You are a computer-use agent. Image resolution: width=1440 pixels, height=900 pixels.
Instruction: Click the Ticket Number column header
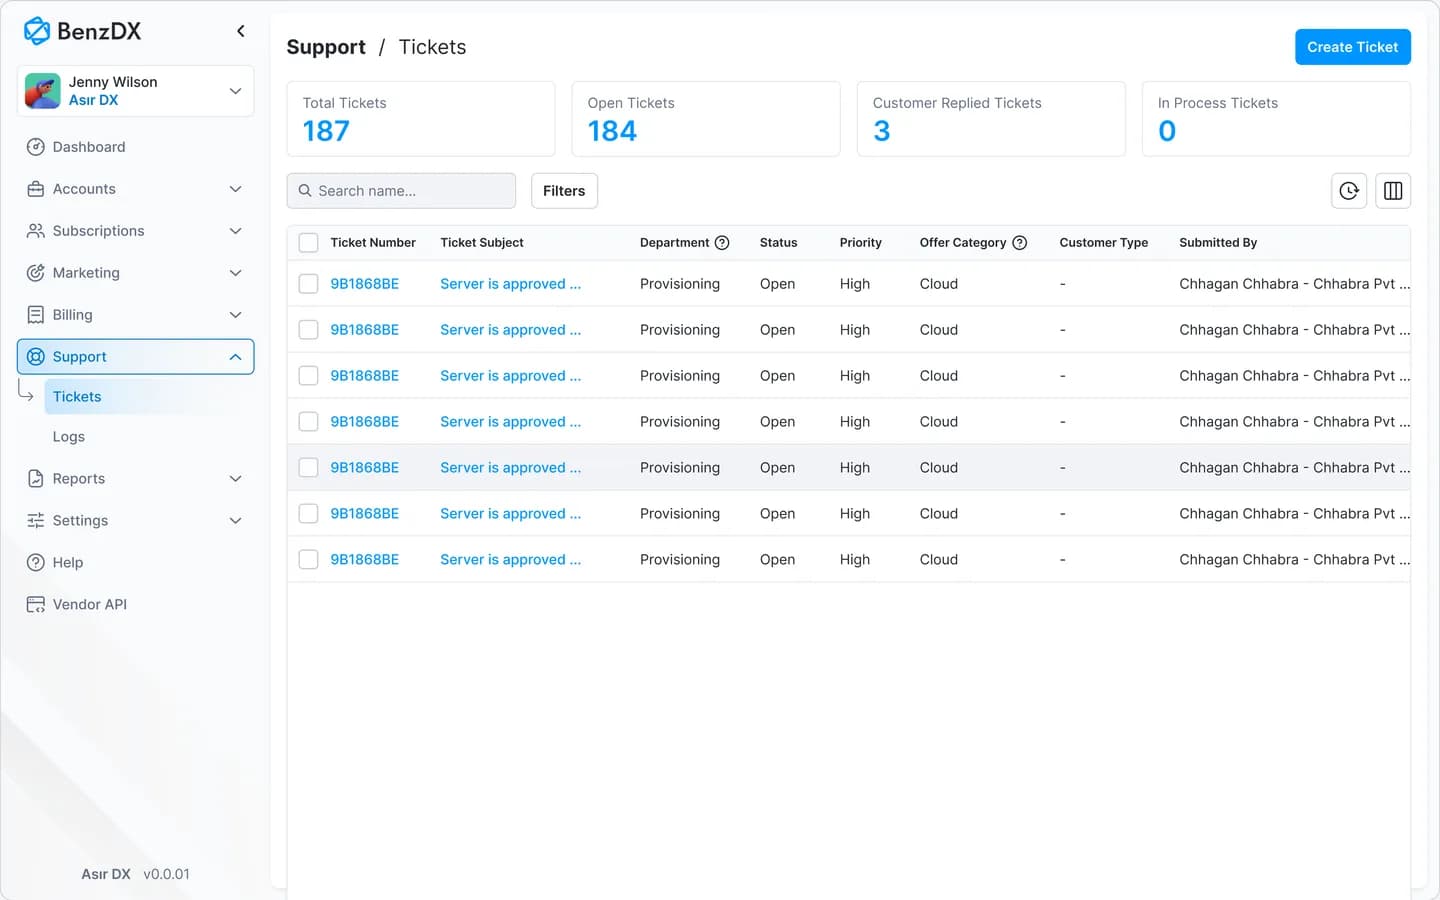(x=373, y=243)
